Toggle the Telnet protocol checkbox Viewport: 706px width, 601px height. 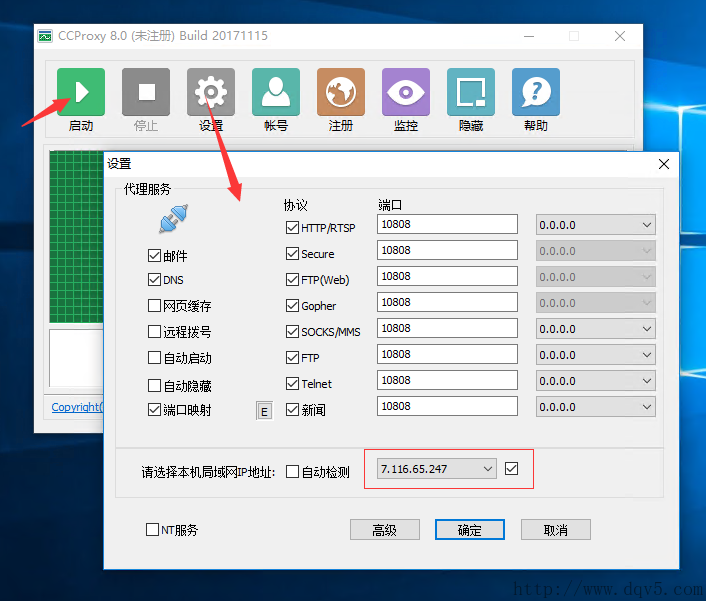(292, 384)
